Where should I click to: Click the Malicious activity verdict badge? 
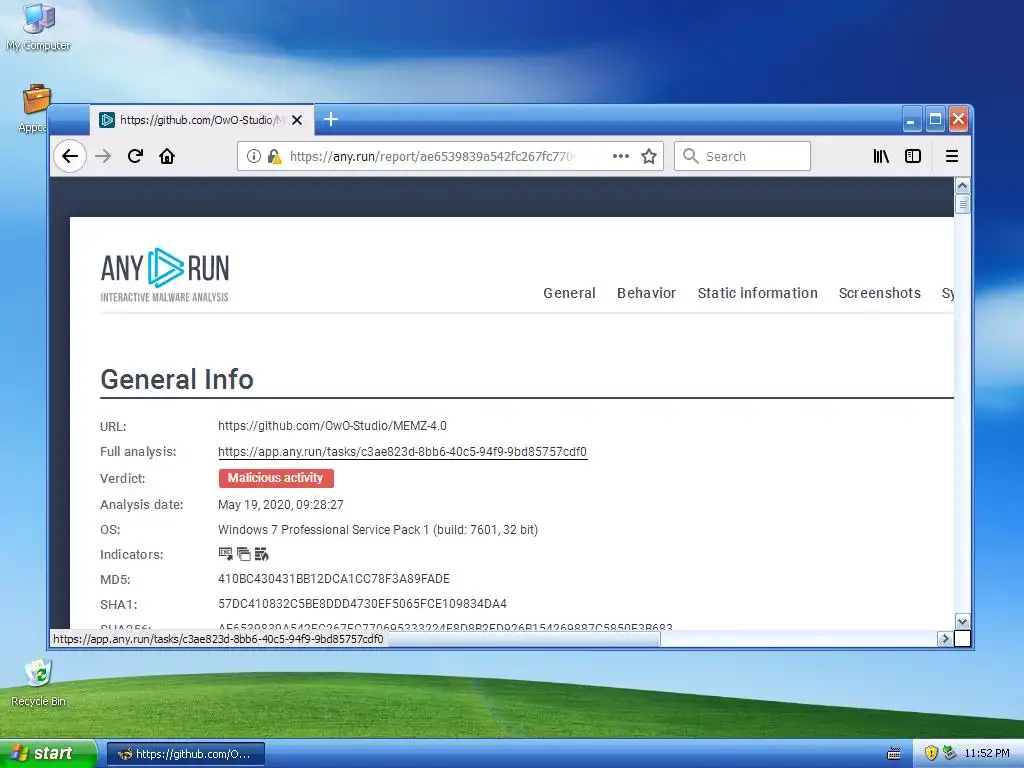click(x=276, y=478)
